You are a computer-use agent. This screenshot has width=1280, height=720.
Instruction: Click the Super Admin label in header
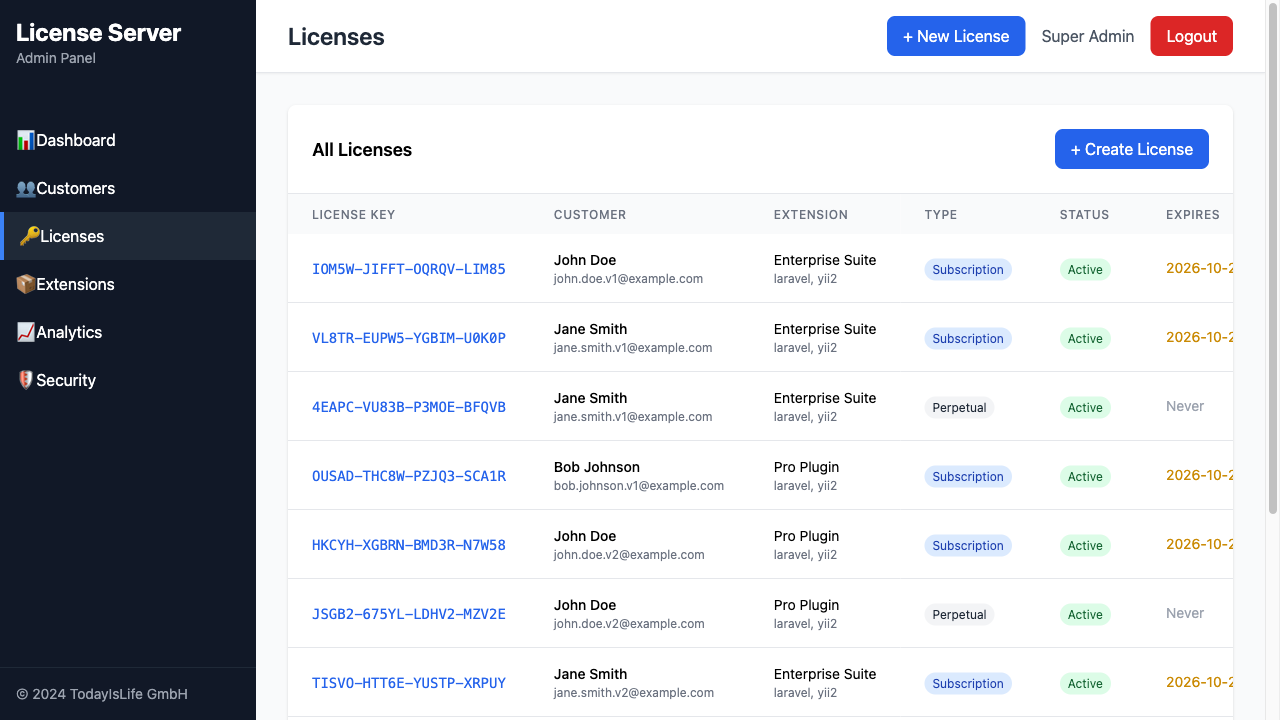click(1088, 36)
